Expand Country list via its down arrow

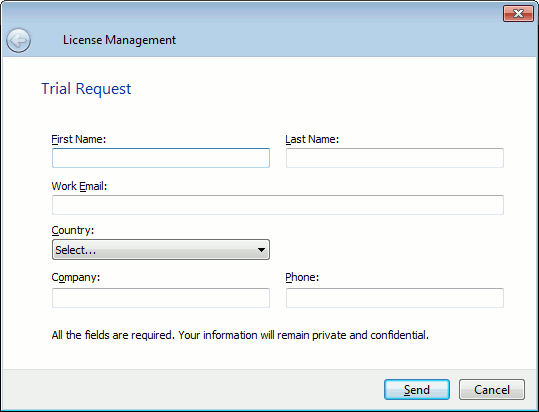coord(261,250)
